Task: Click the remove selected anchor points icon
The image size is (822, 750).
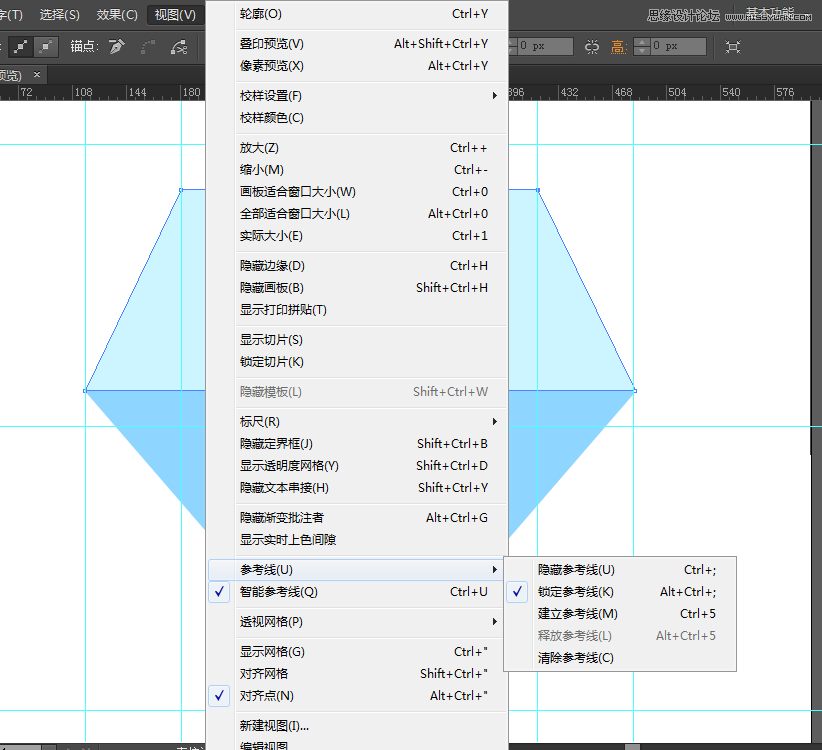Action: click(116, 45)
